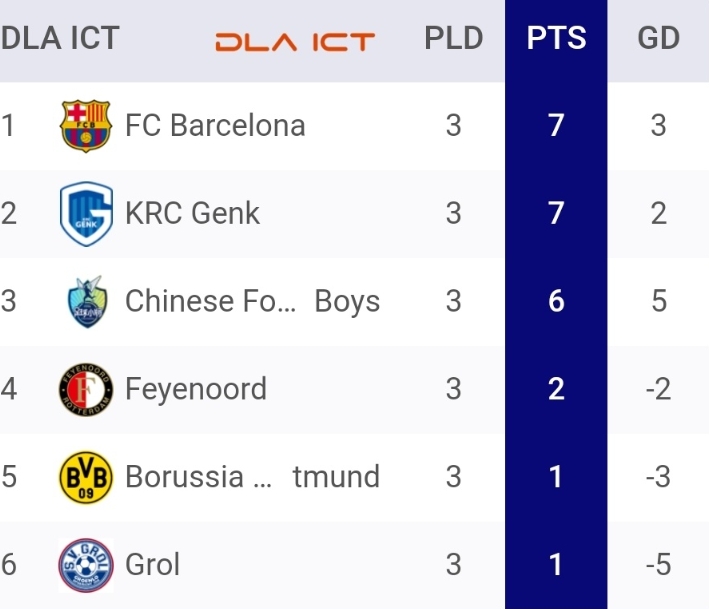Open the DLA ICT group title
The height and width of the screenshot is (609, 709).
point(60,38)
